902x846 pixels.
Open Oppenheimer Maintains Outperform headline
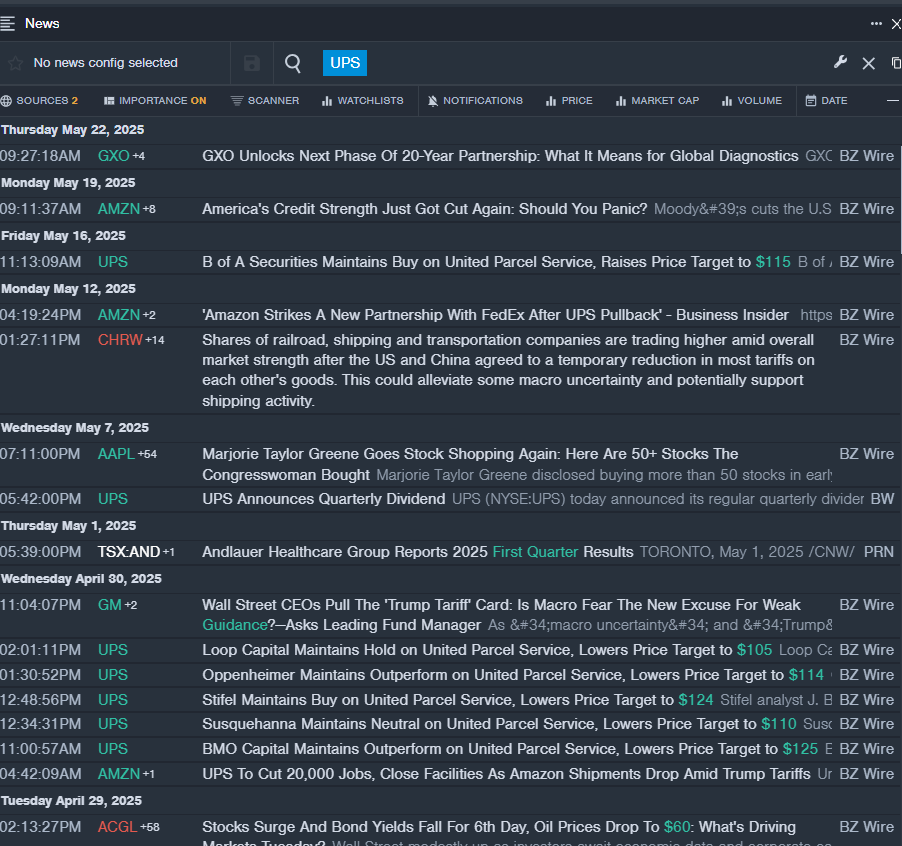[x=513, y=675]
